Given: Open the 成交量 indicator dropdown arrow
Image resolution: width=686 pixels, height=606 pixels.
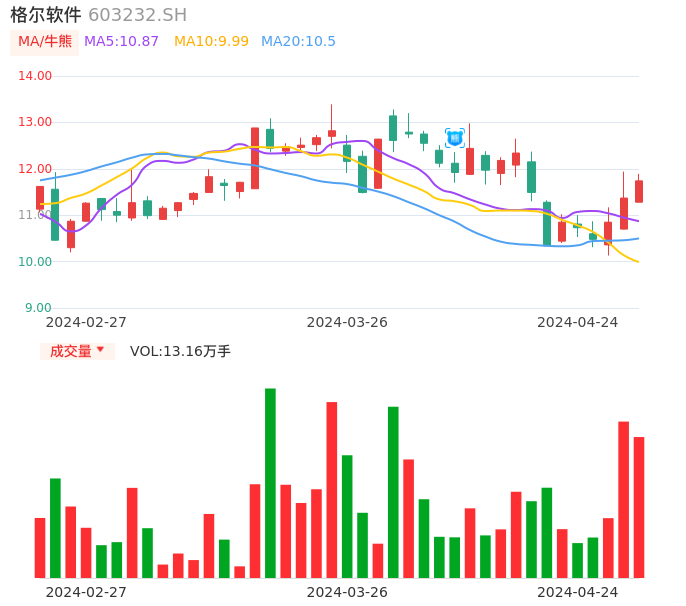Looking at the screenshot, I should pos(100,350).
